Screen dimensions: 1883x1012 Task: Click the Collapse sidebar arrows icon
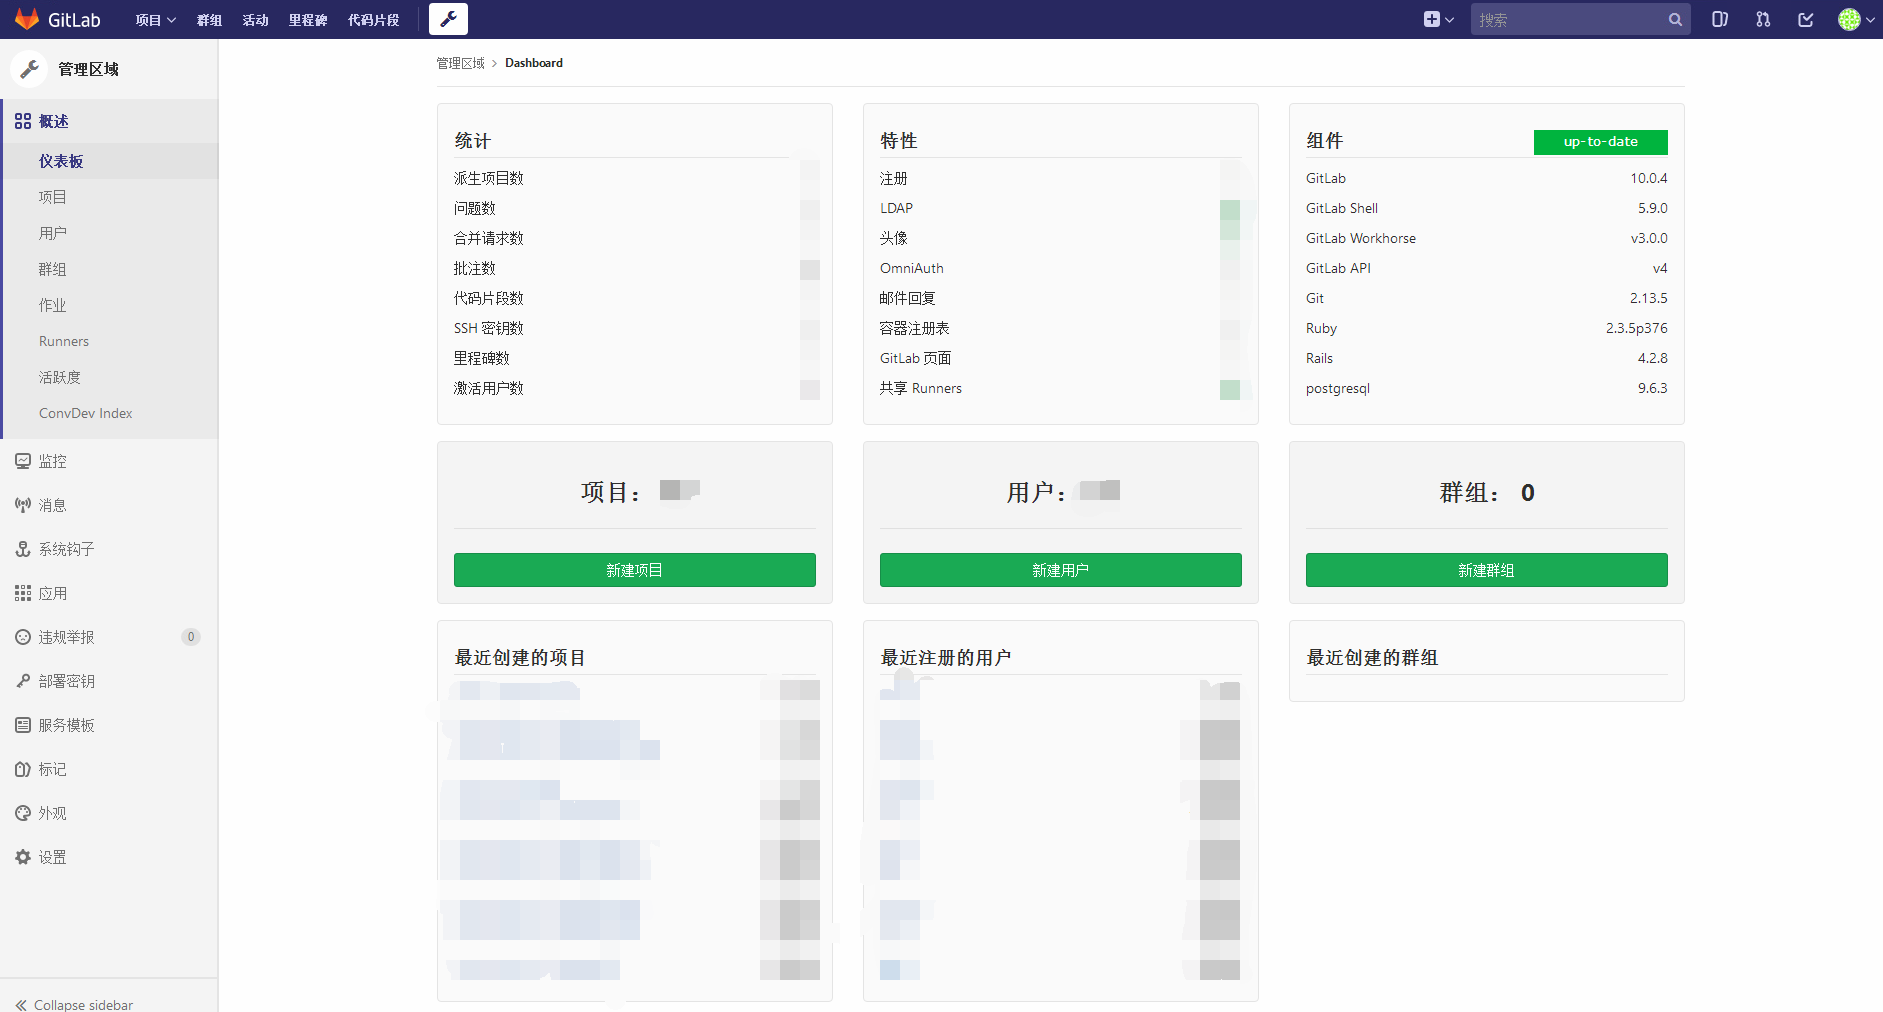point(21,1005)
